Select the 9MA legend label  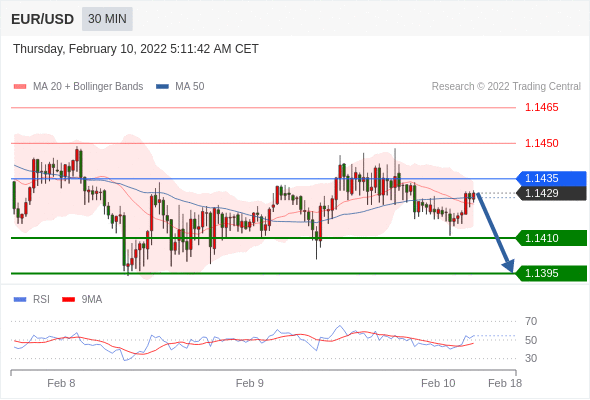pos(92,300)
